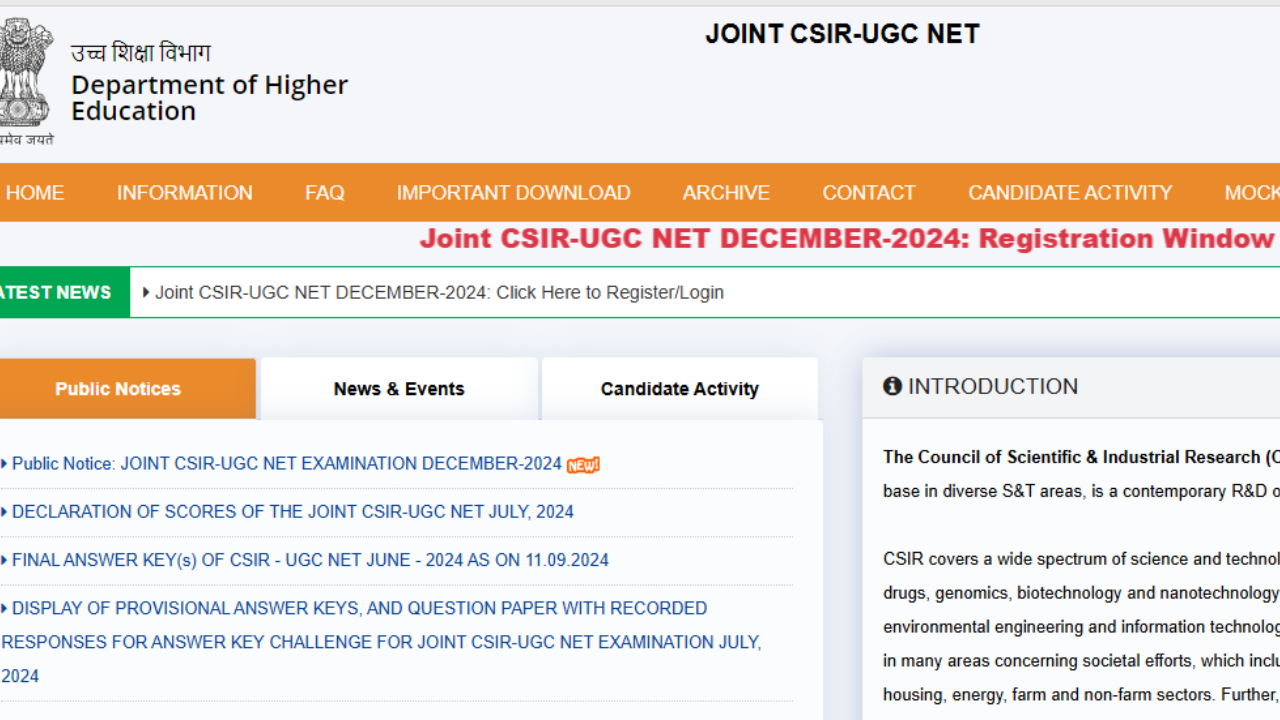Open the HOME menu

click(34, 192)
